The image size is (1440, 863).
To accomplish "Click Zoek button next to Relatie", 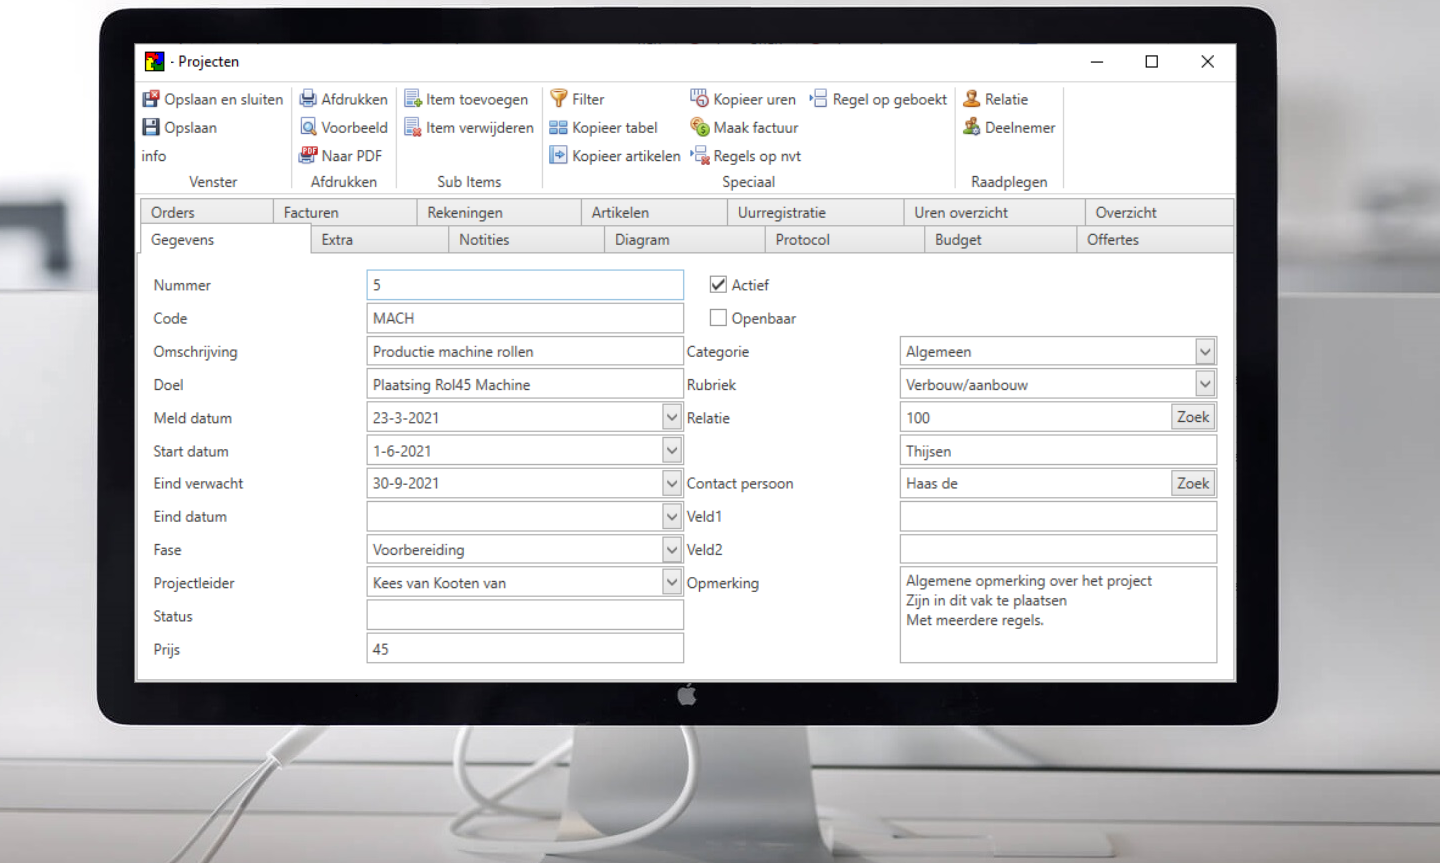I will pos(1193,417).
